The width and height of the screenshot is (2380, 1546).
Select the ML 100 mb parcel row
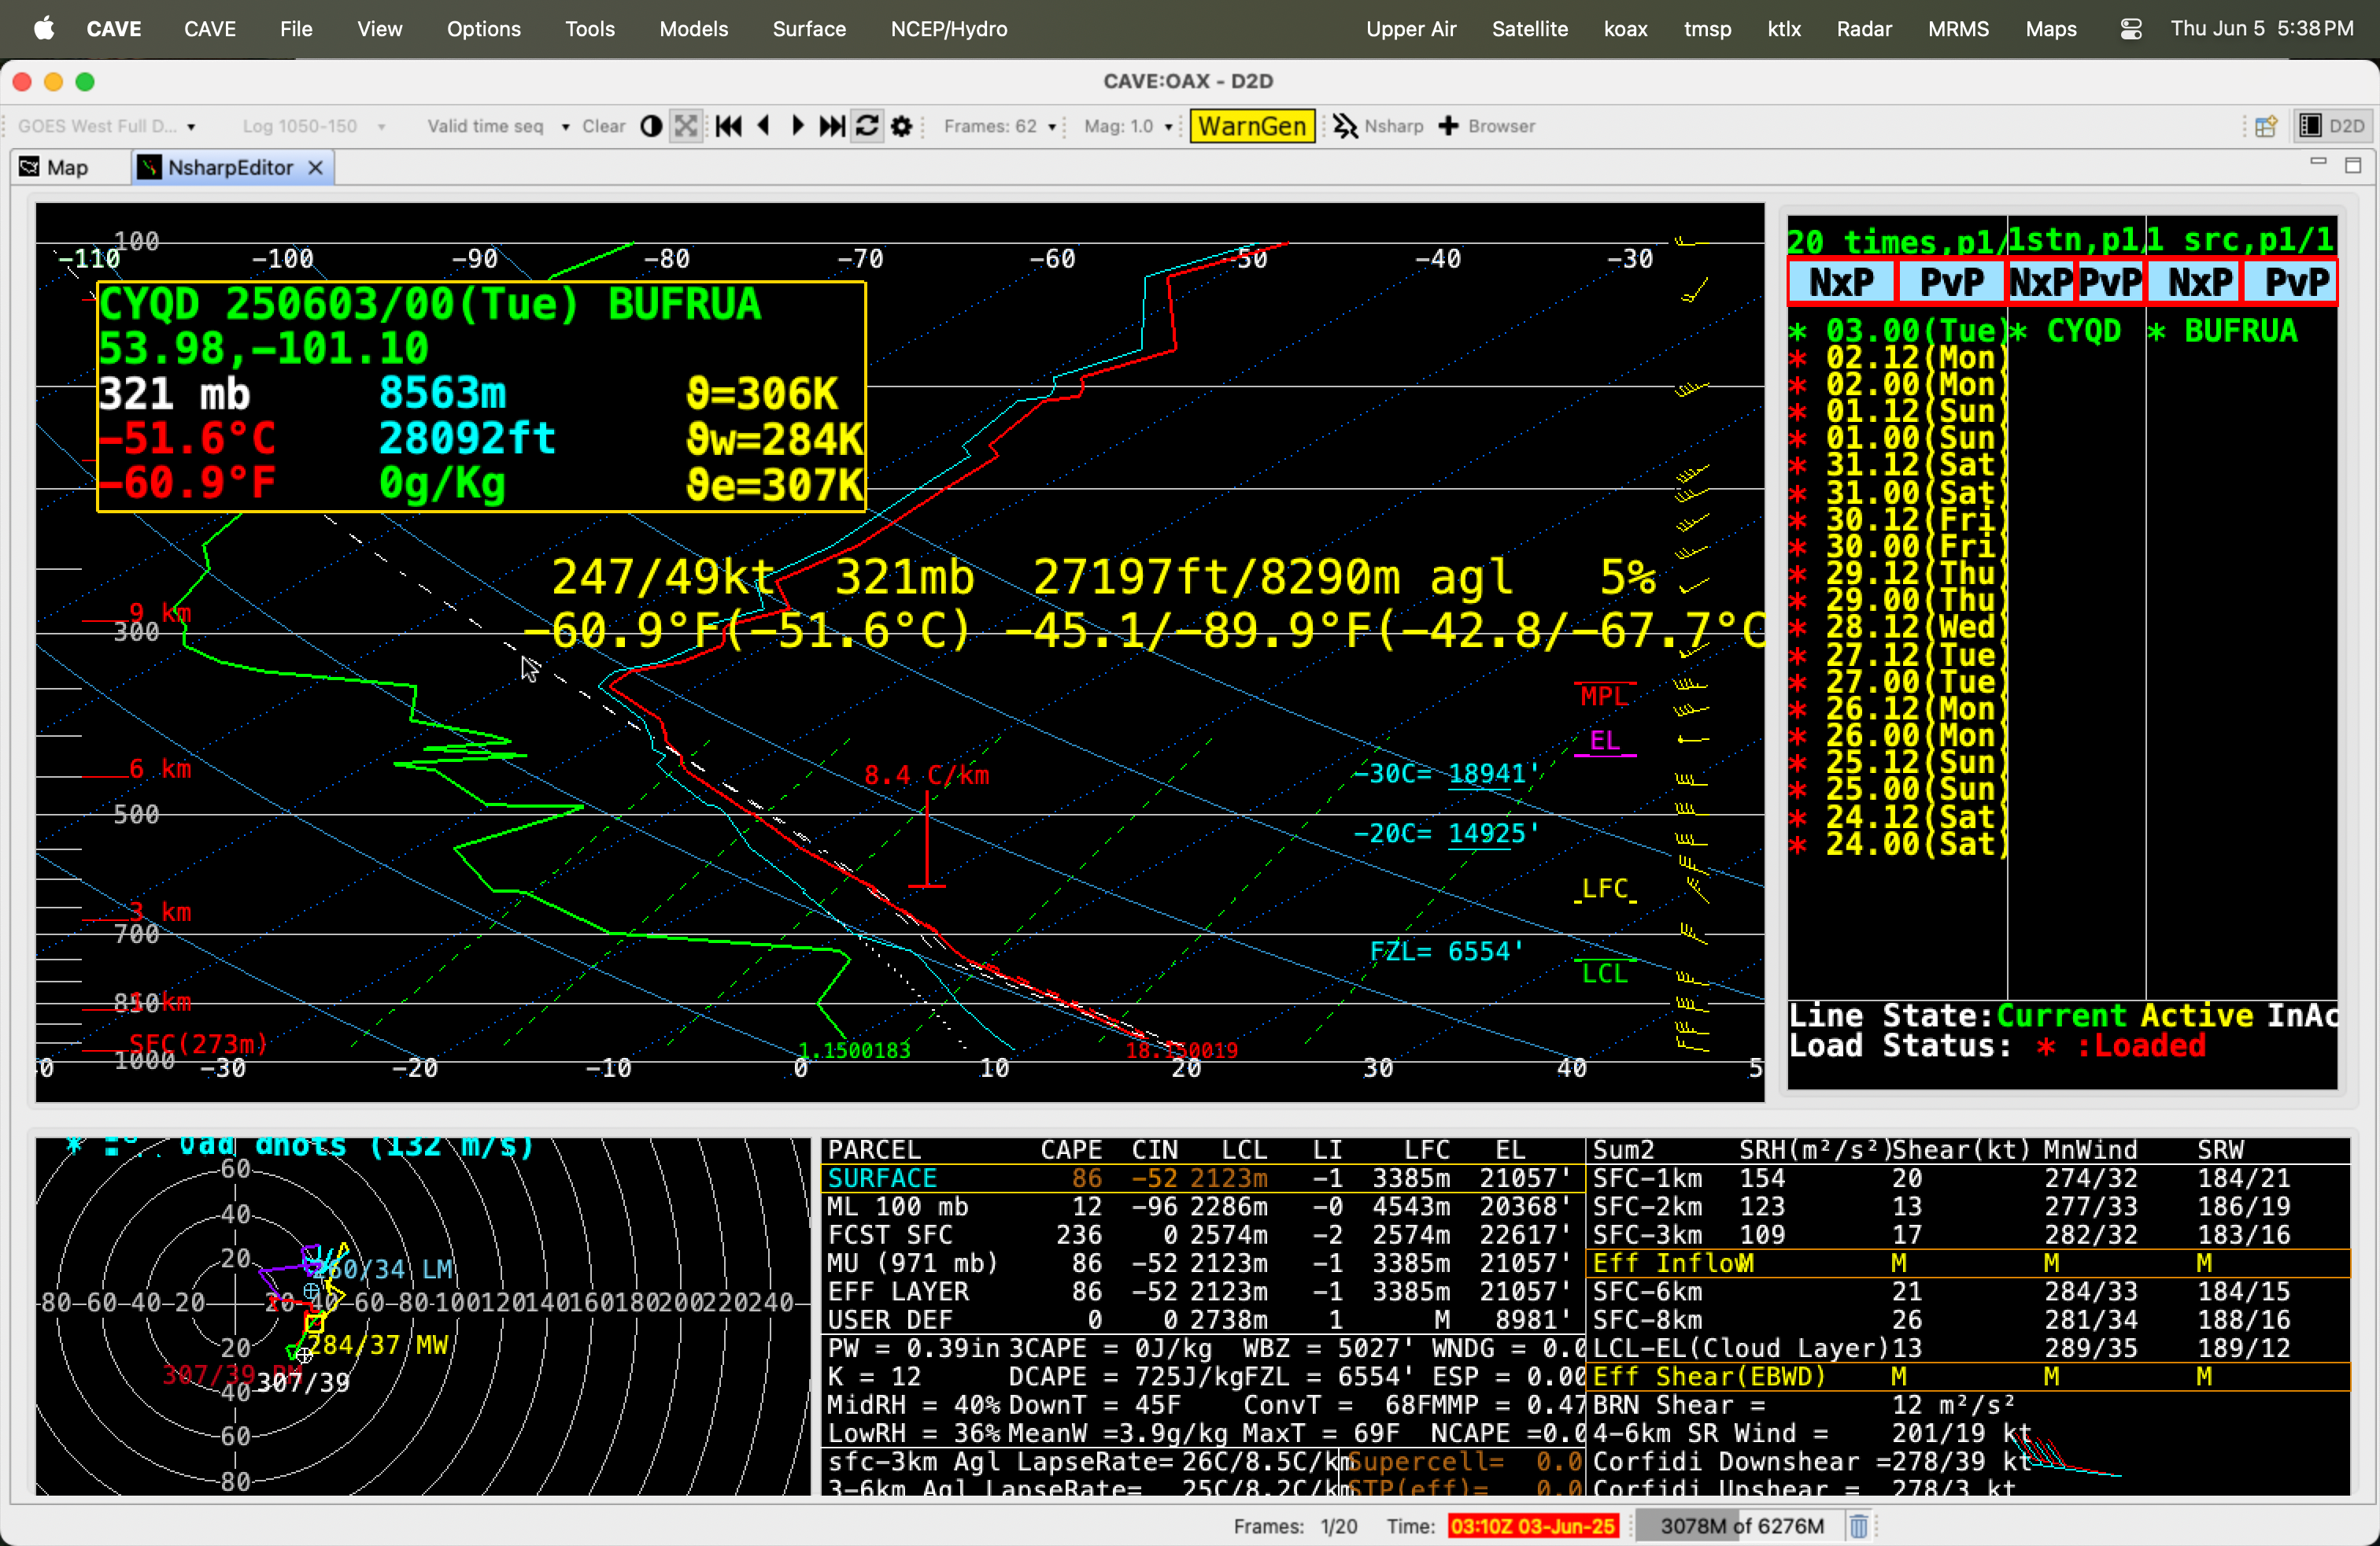click(1203, 1207)
